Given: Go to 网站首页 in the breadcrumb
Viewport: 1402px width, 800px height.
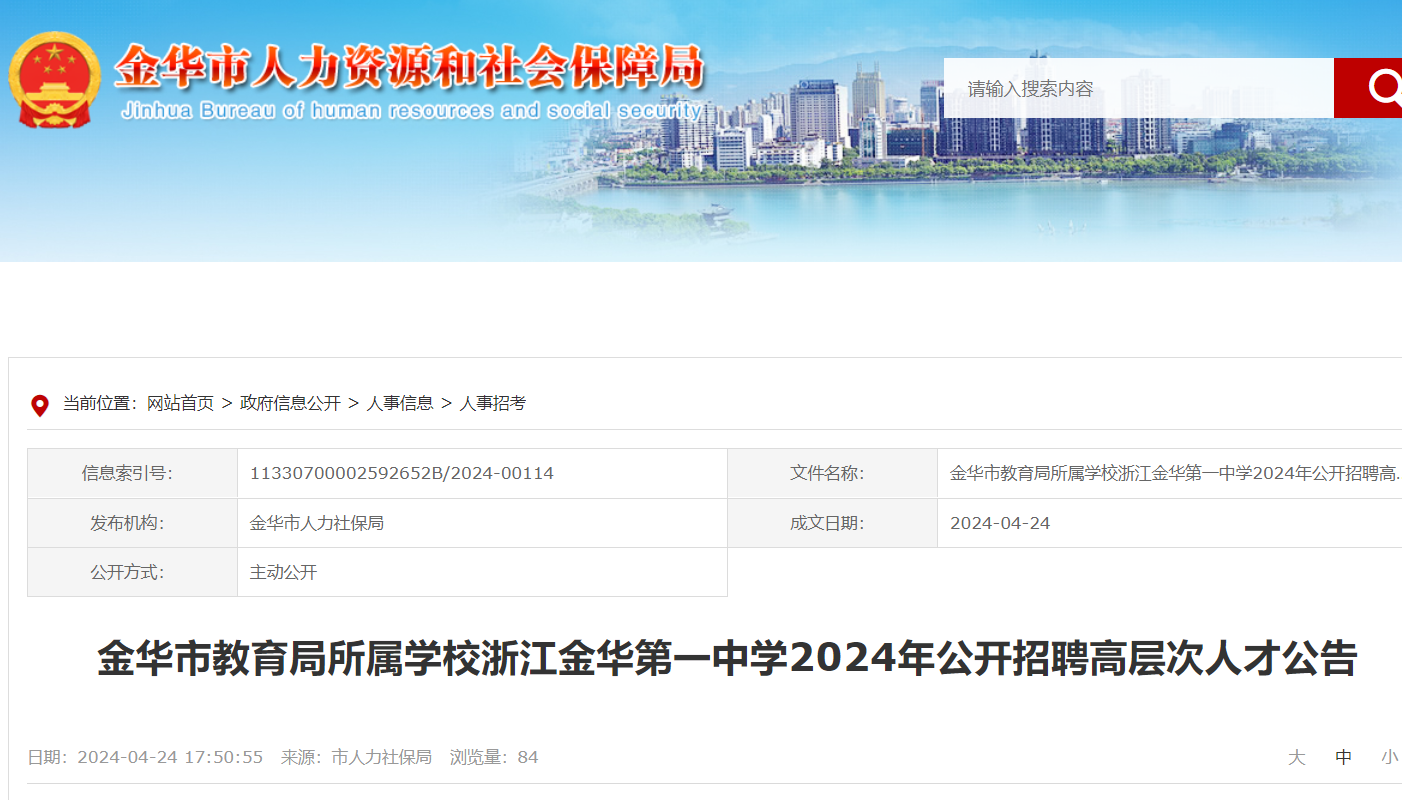Looking at the screenshot, I should tap(180, 403).
